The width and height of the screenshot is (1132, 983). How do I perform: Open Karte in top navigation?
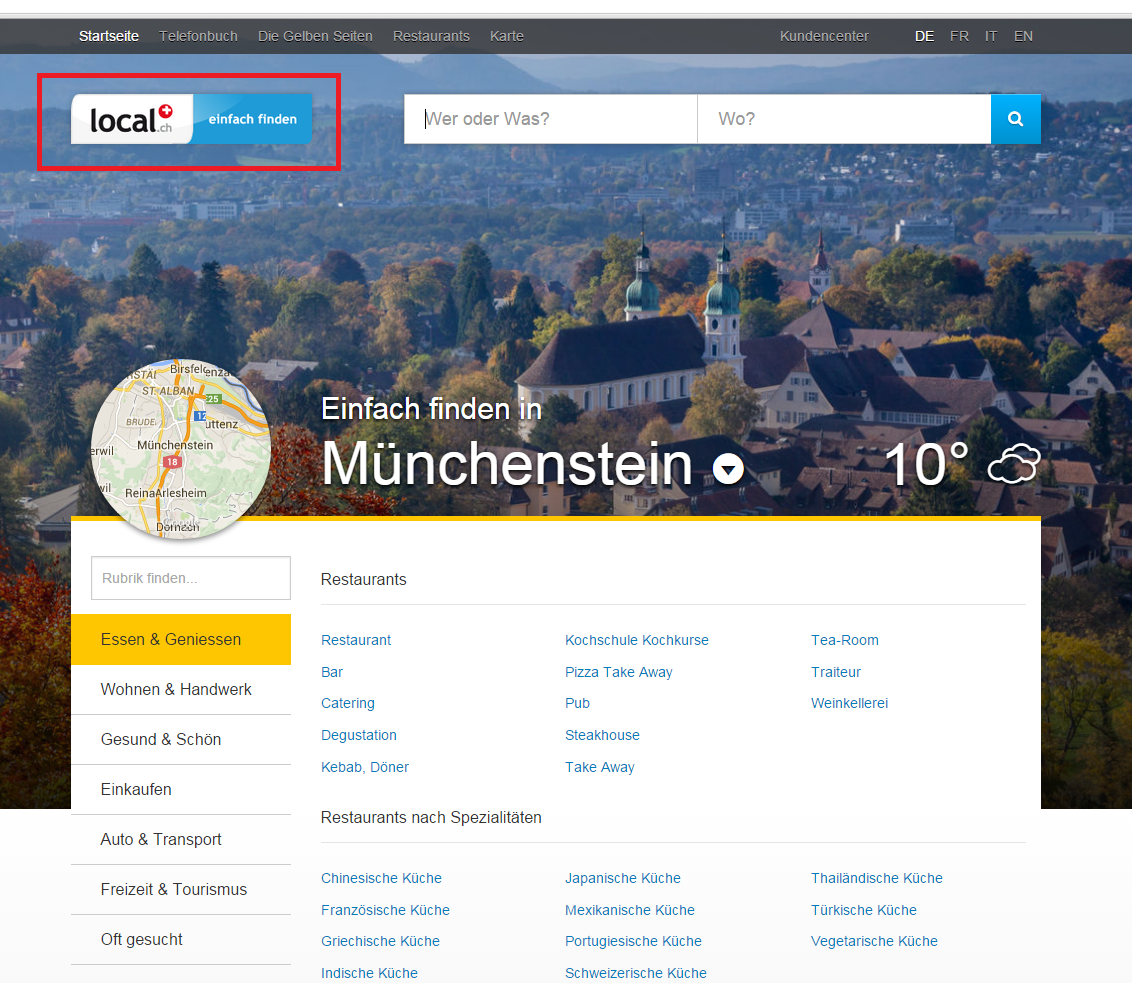(x=507, y=36)
